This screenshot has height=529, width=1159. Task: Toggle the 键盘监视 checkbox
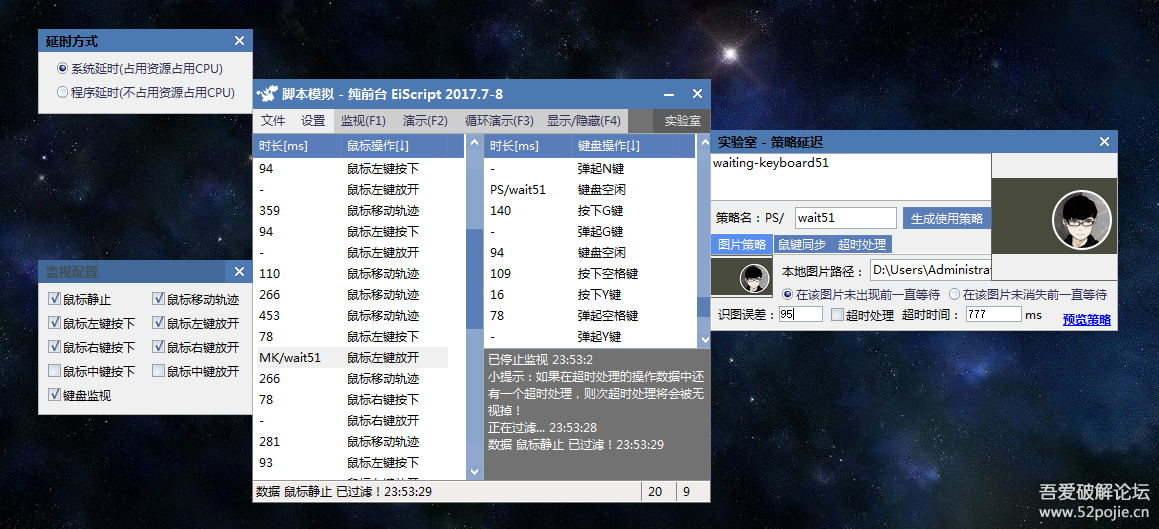point(55,395)
